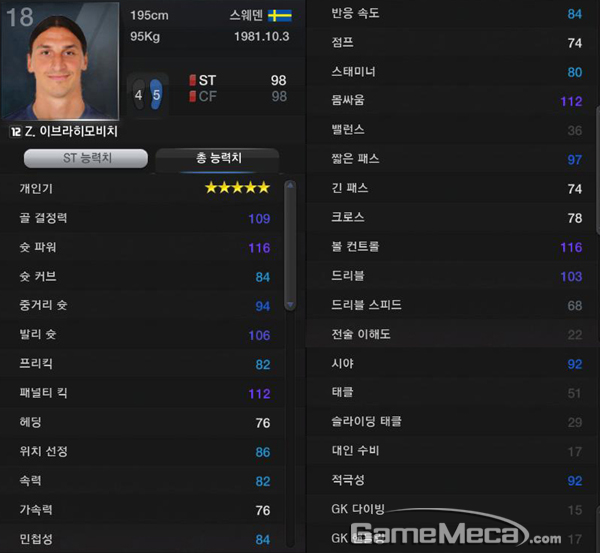Viewport: 600px width, 553px height.
Task: Click the right foot rating 5 icon
Action: tap(156, 94)
